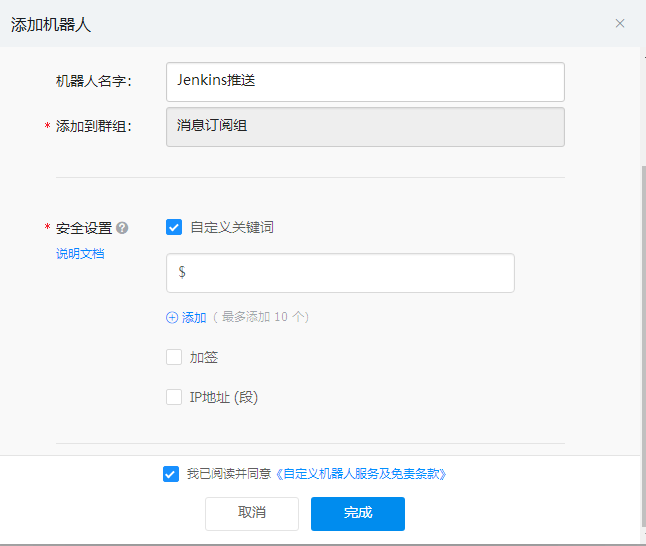Open the 说明文档 link

point(80,254)
